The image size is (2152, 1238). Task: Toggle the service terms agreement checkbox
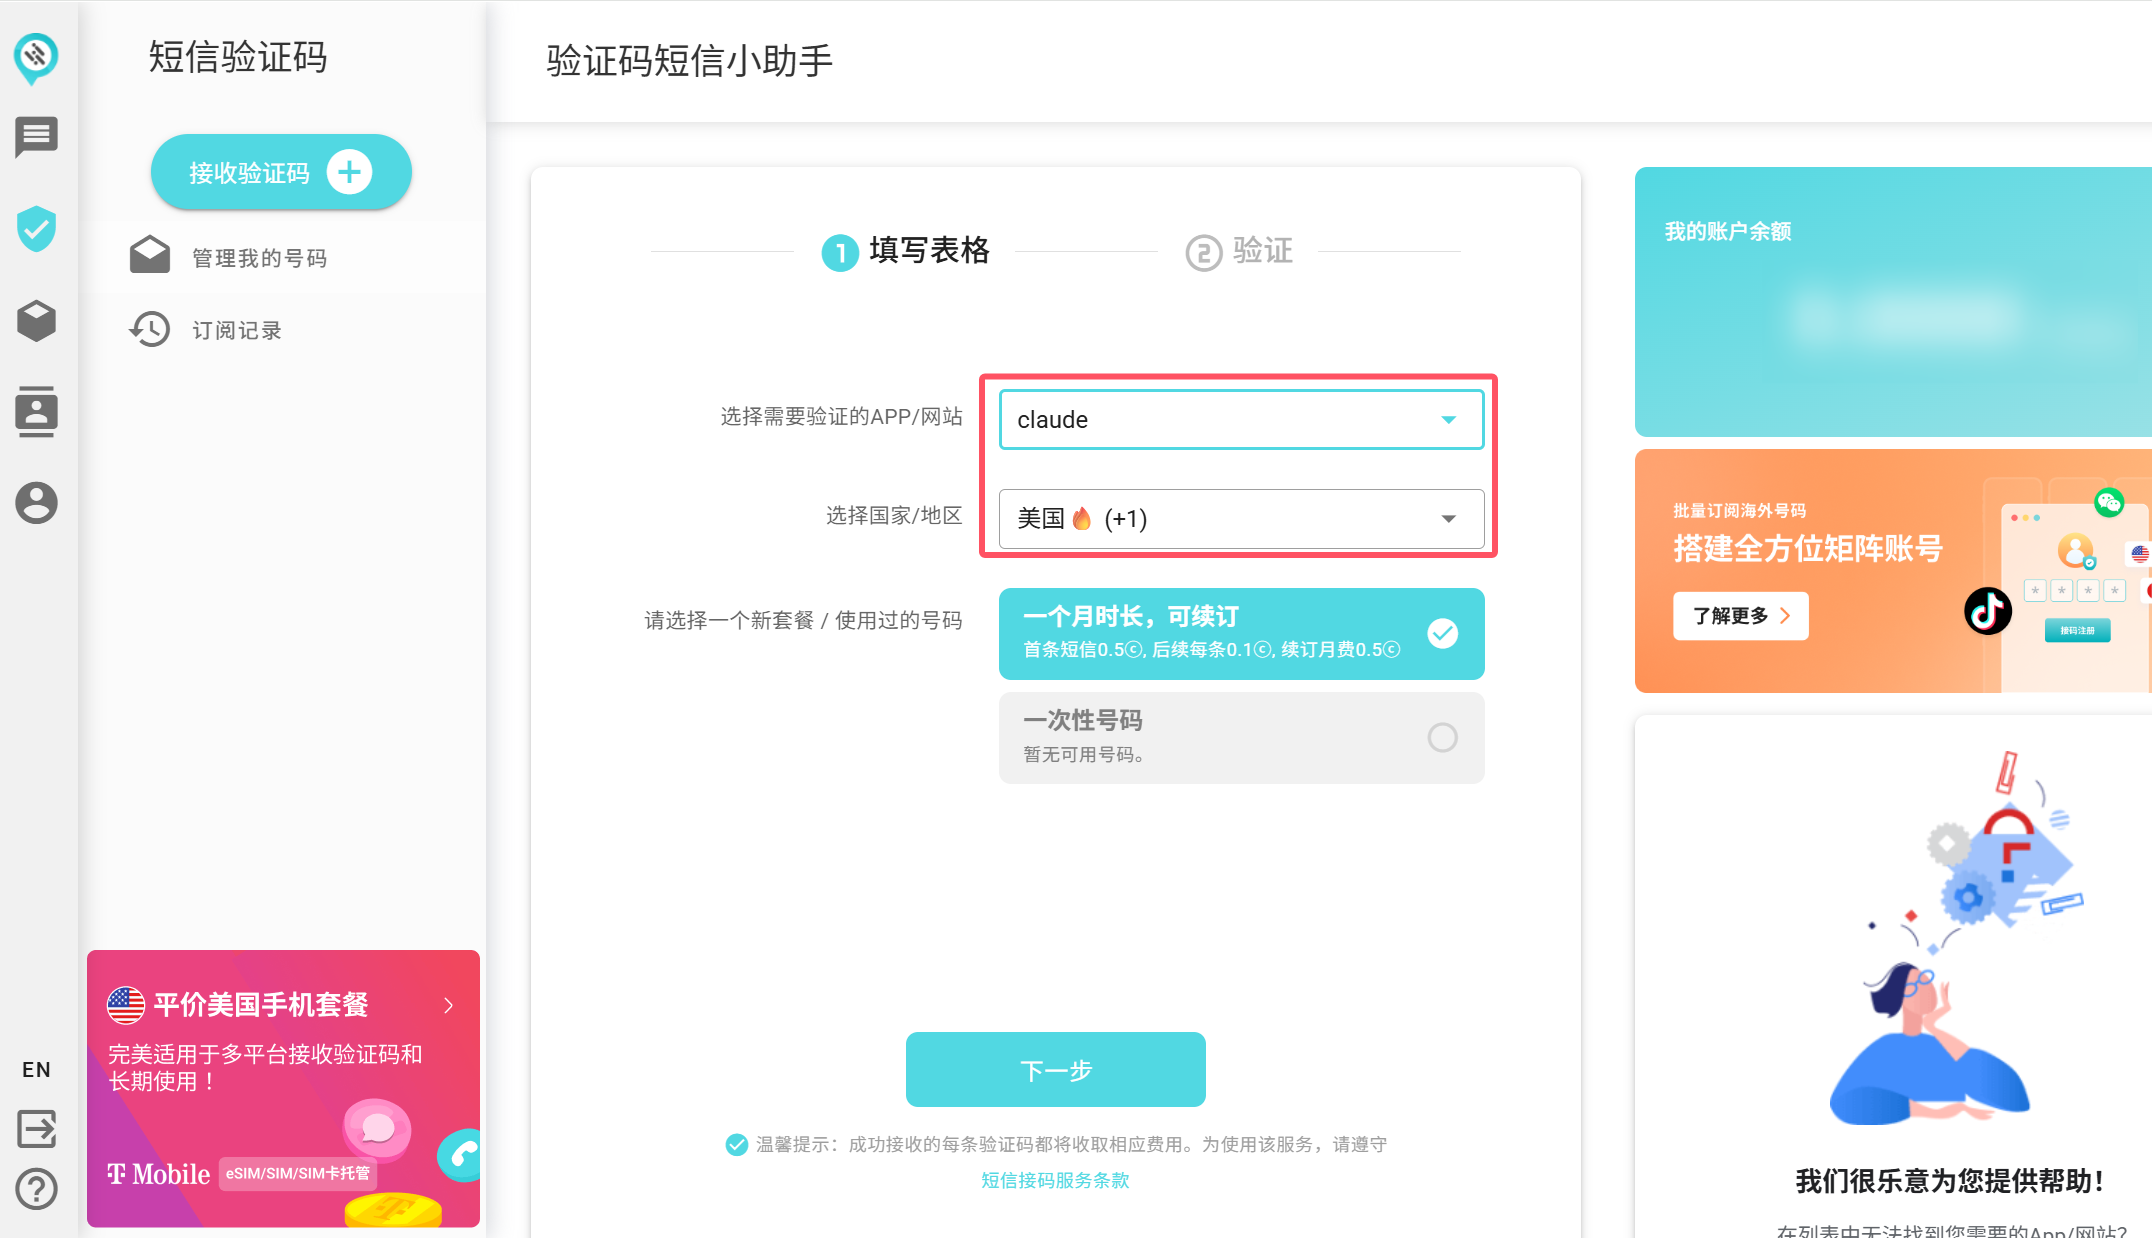click(737, 1145)
